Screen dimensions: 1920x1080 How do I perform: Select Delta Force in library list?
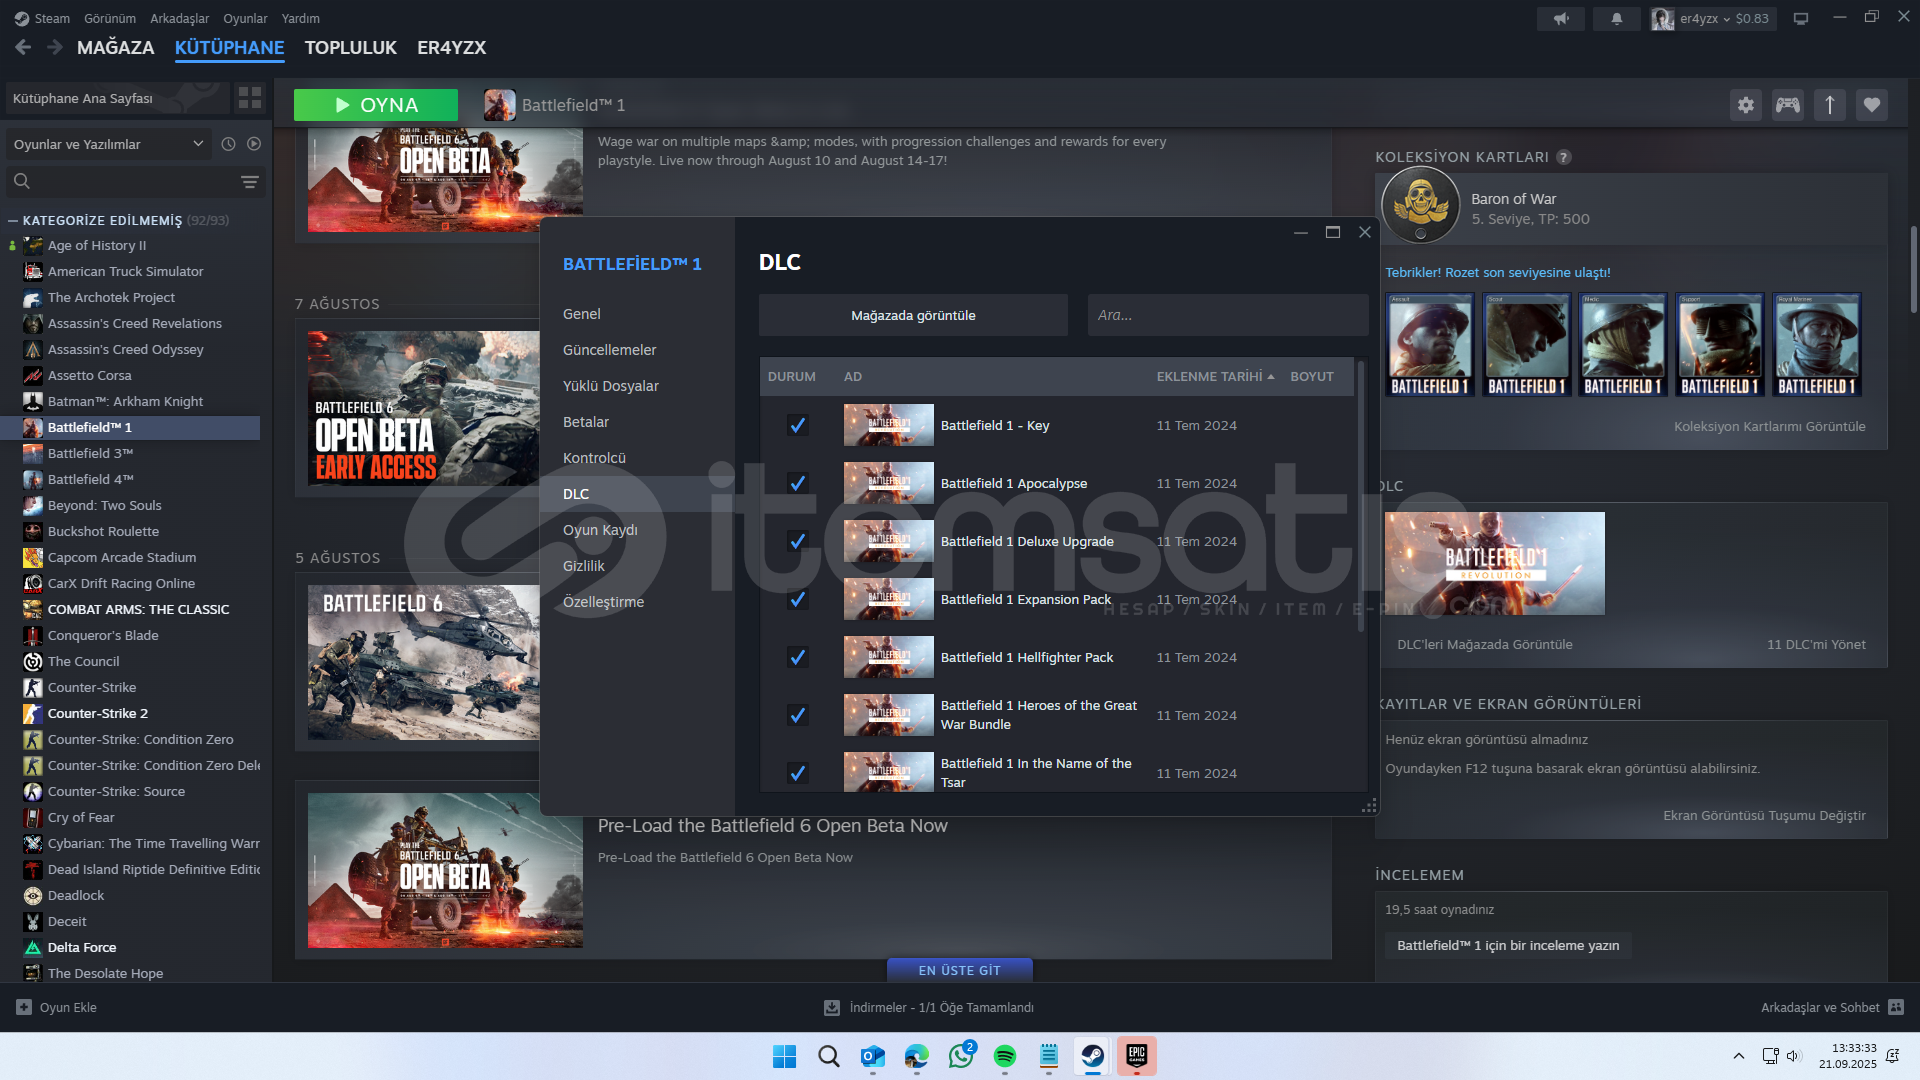[x=131, y=947]
